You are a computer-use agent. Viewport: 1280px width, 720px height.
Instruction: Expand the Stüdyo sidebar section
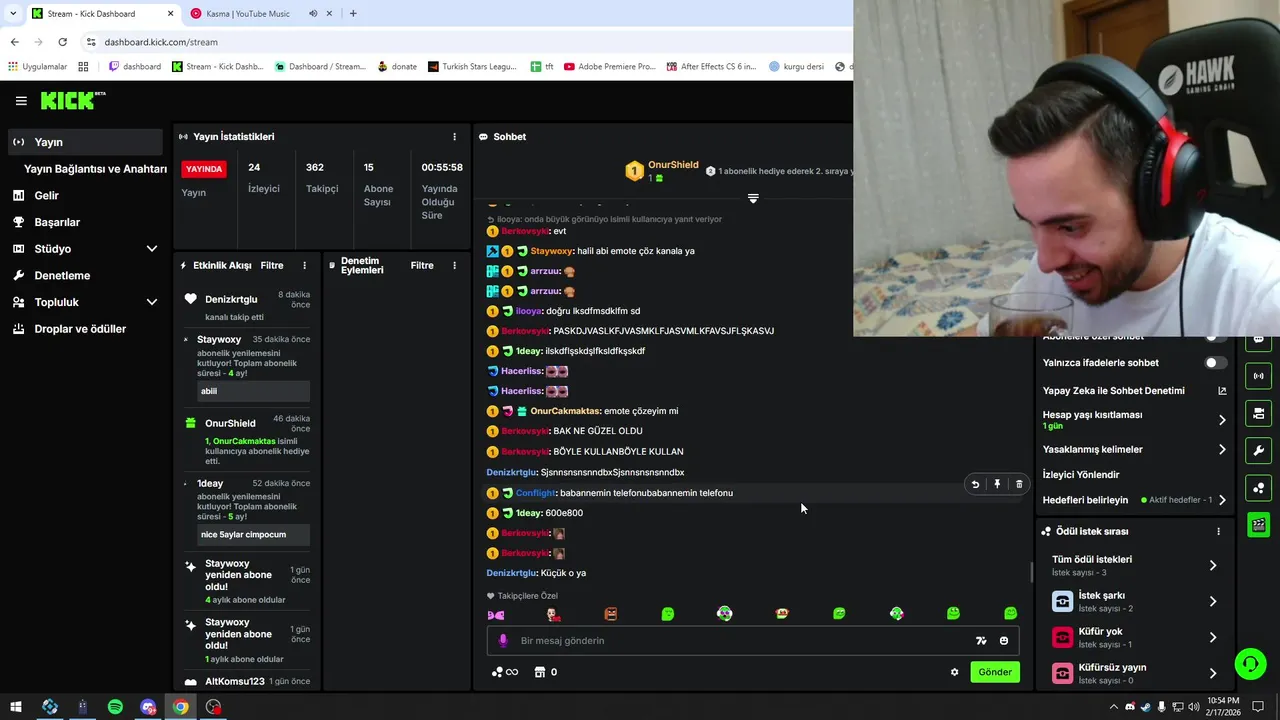pos(152,249)
